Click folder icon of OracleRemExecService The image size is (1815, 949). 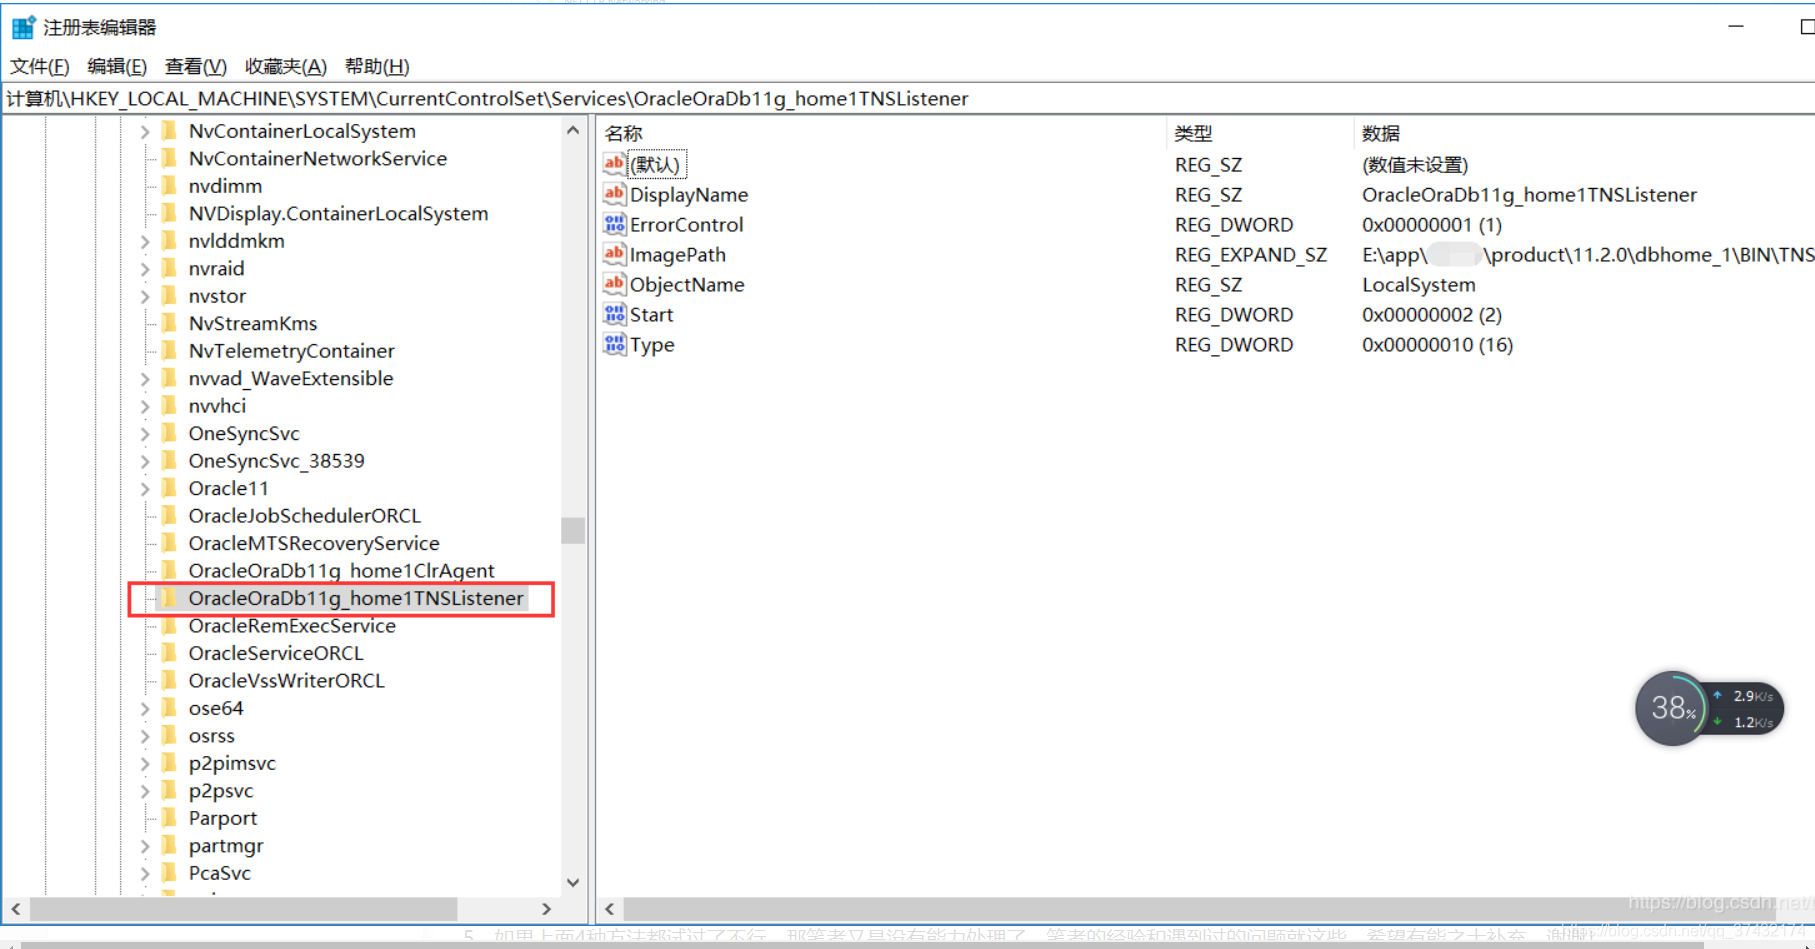point(169,626)
